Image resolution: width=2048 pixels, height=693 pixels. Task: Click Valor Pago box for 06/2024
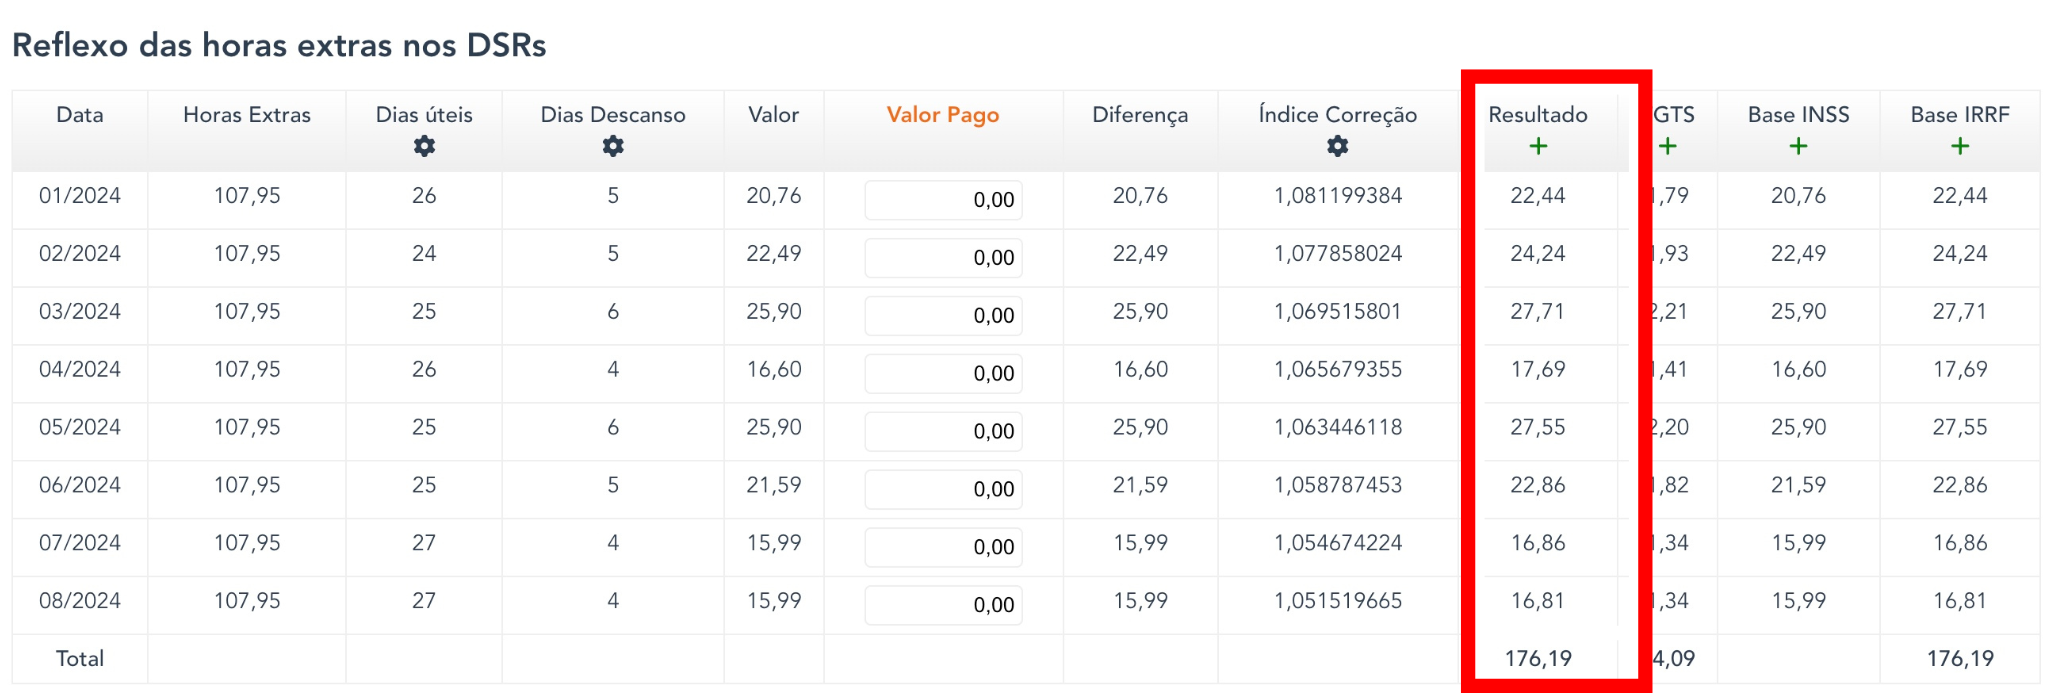coord(943,490)
